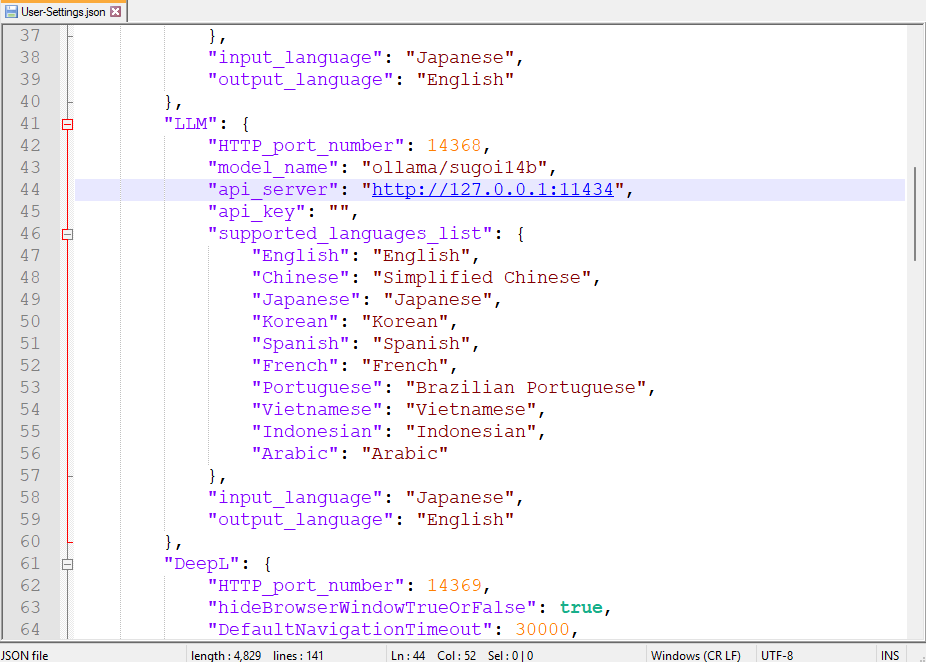Click the "ollama/sugoi14b" model name value
This screenshot has height=662, width=926.
pos(455,168)
